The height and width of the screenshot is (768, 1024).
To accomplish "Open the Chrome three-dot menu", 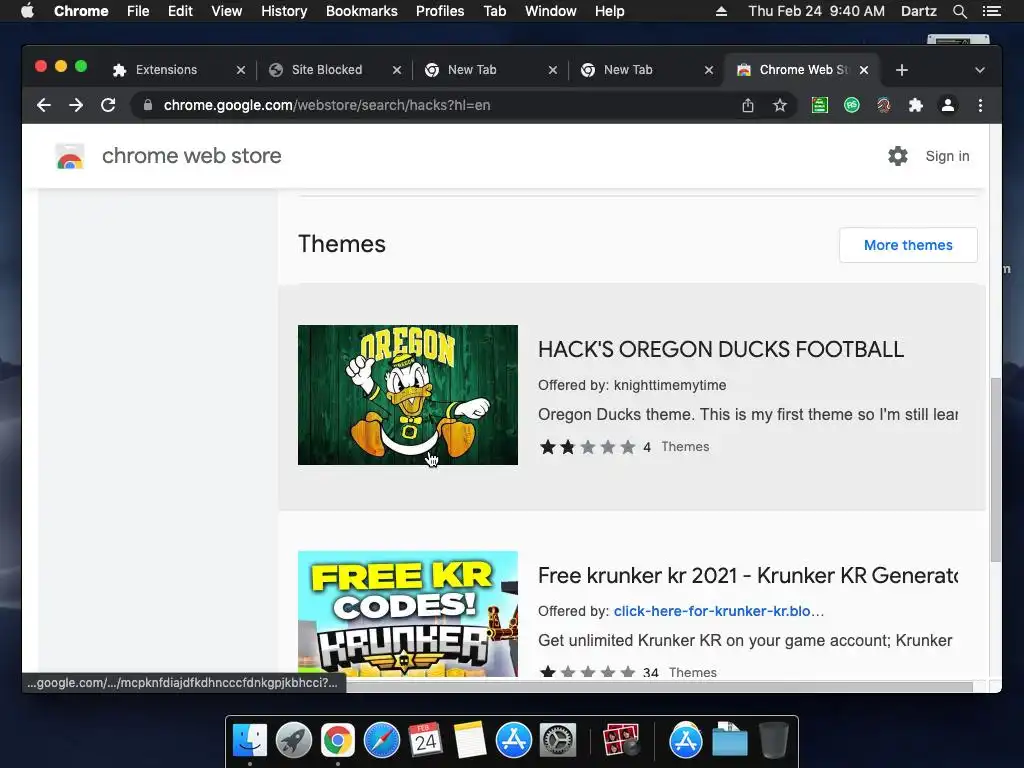I will coord(980,105).
